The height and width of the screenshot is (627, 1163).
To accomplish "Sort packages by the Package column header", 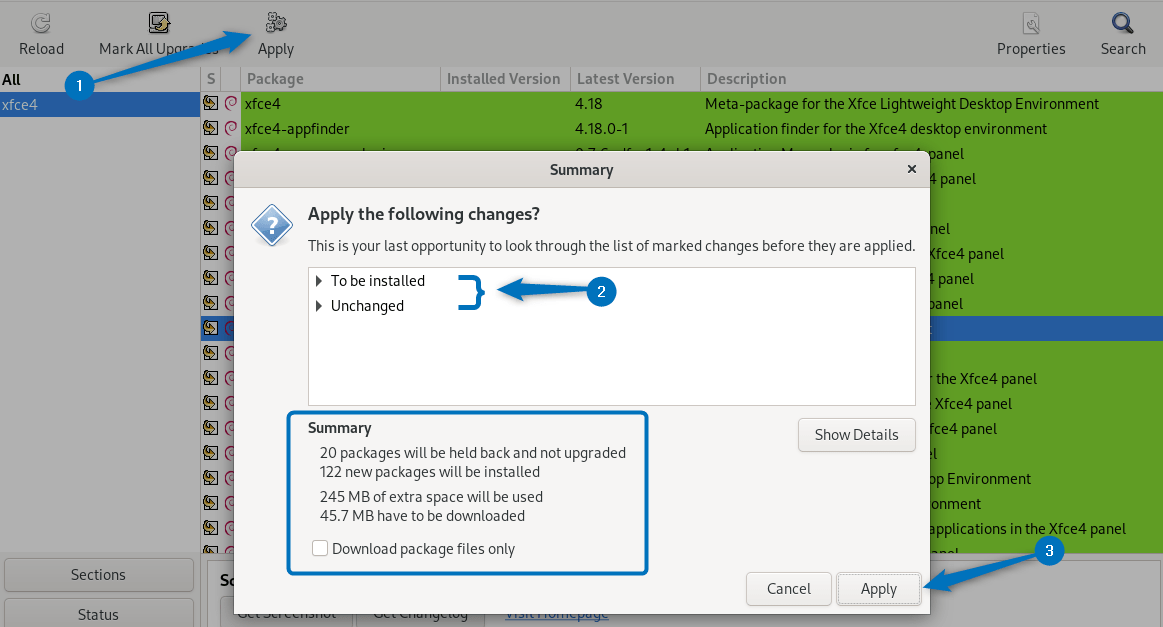I will click(x=270, y=78).
